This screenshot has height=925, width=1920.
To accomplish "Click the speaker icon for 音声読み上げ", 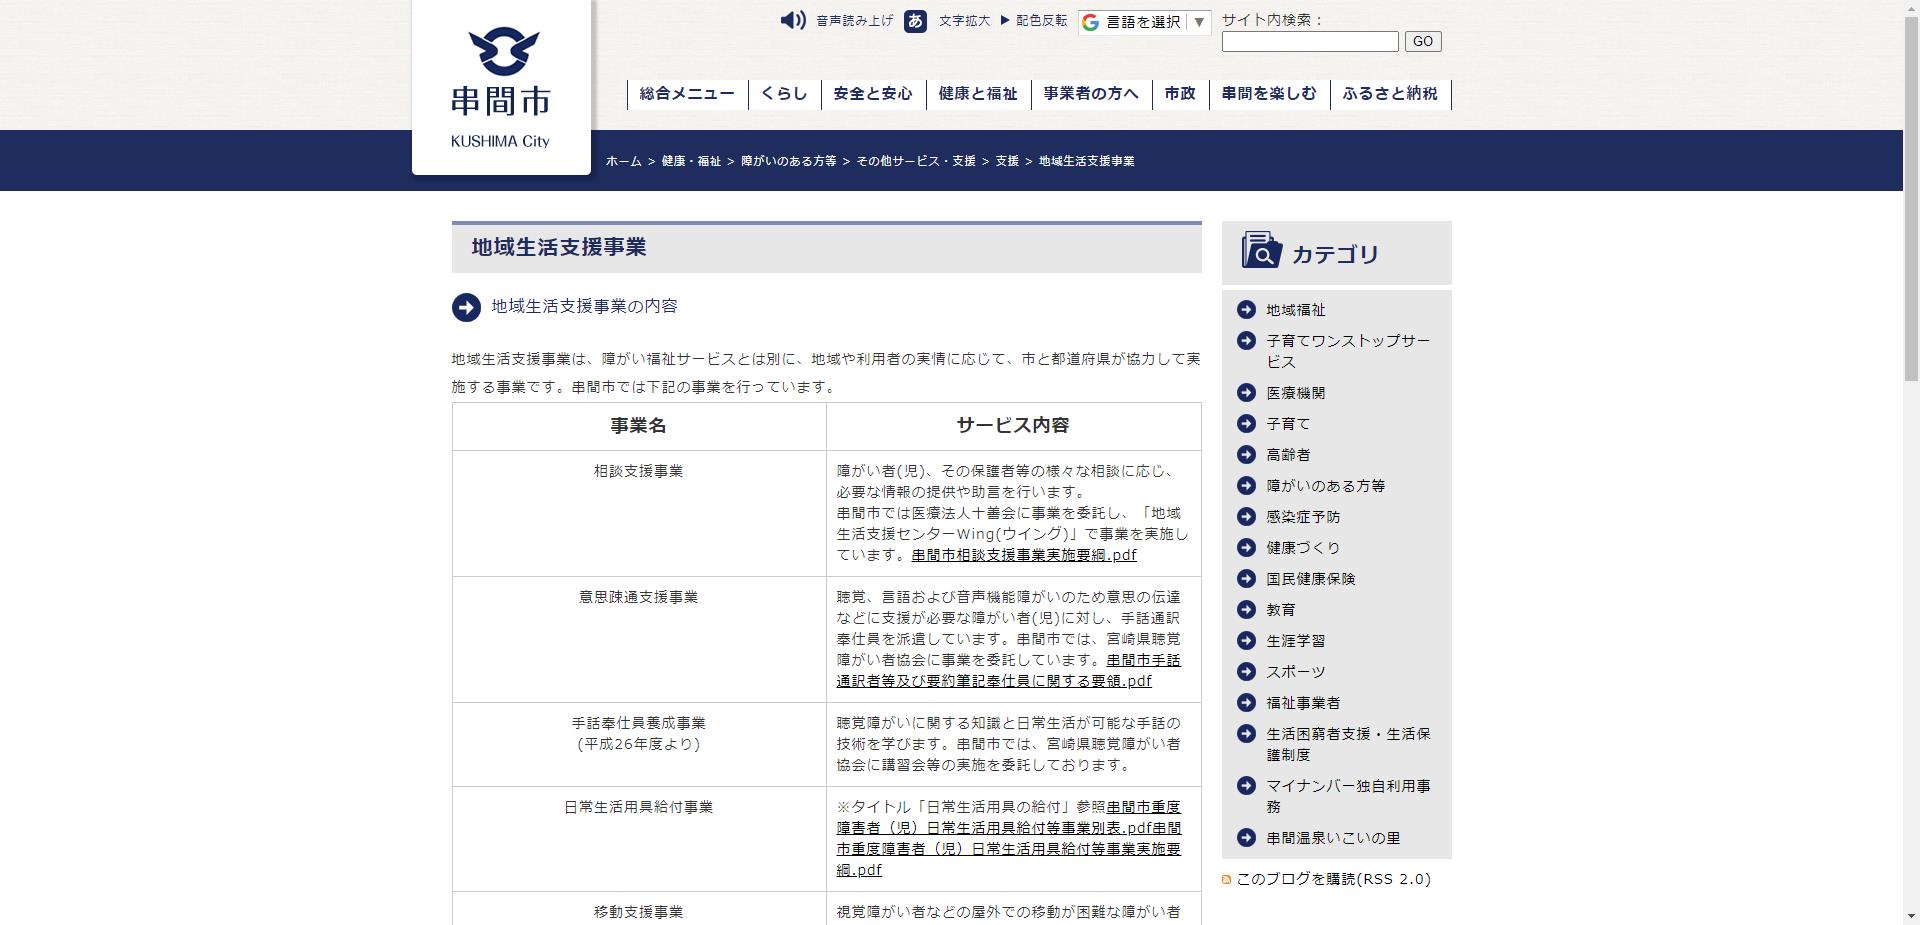I will coord(792,20).
